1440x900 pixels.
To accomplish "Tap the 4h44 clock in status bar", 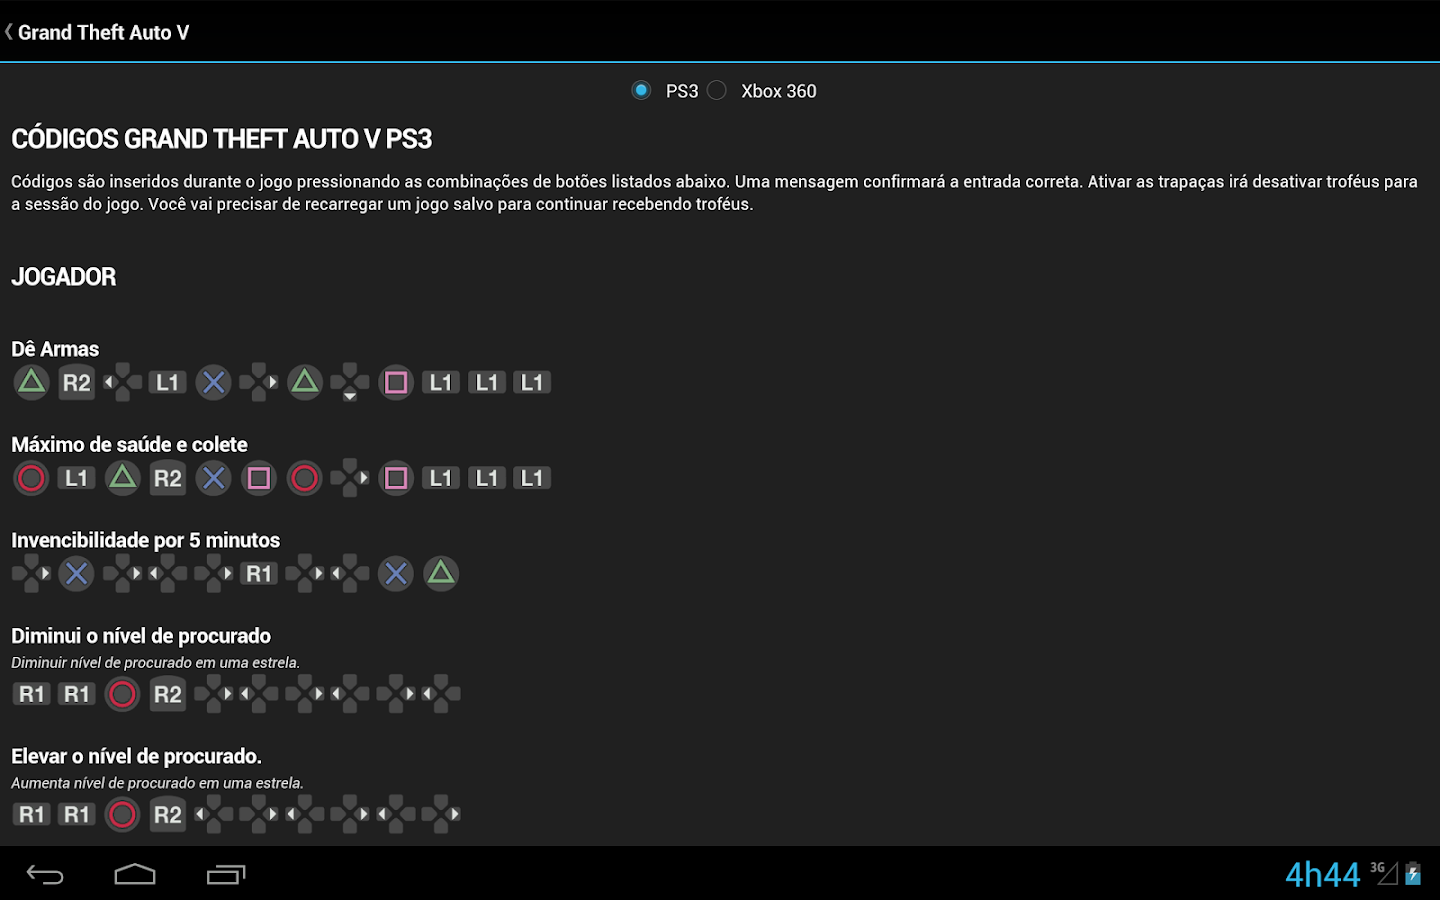I will (1322, 875).
